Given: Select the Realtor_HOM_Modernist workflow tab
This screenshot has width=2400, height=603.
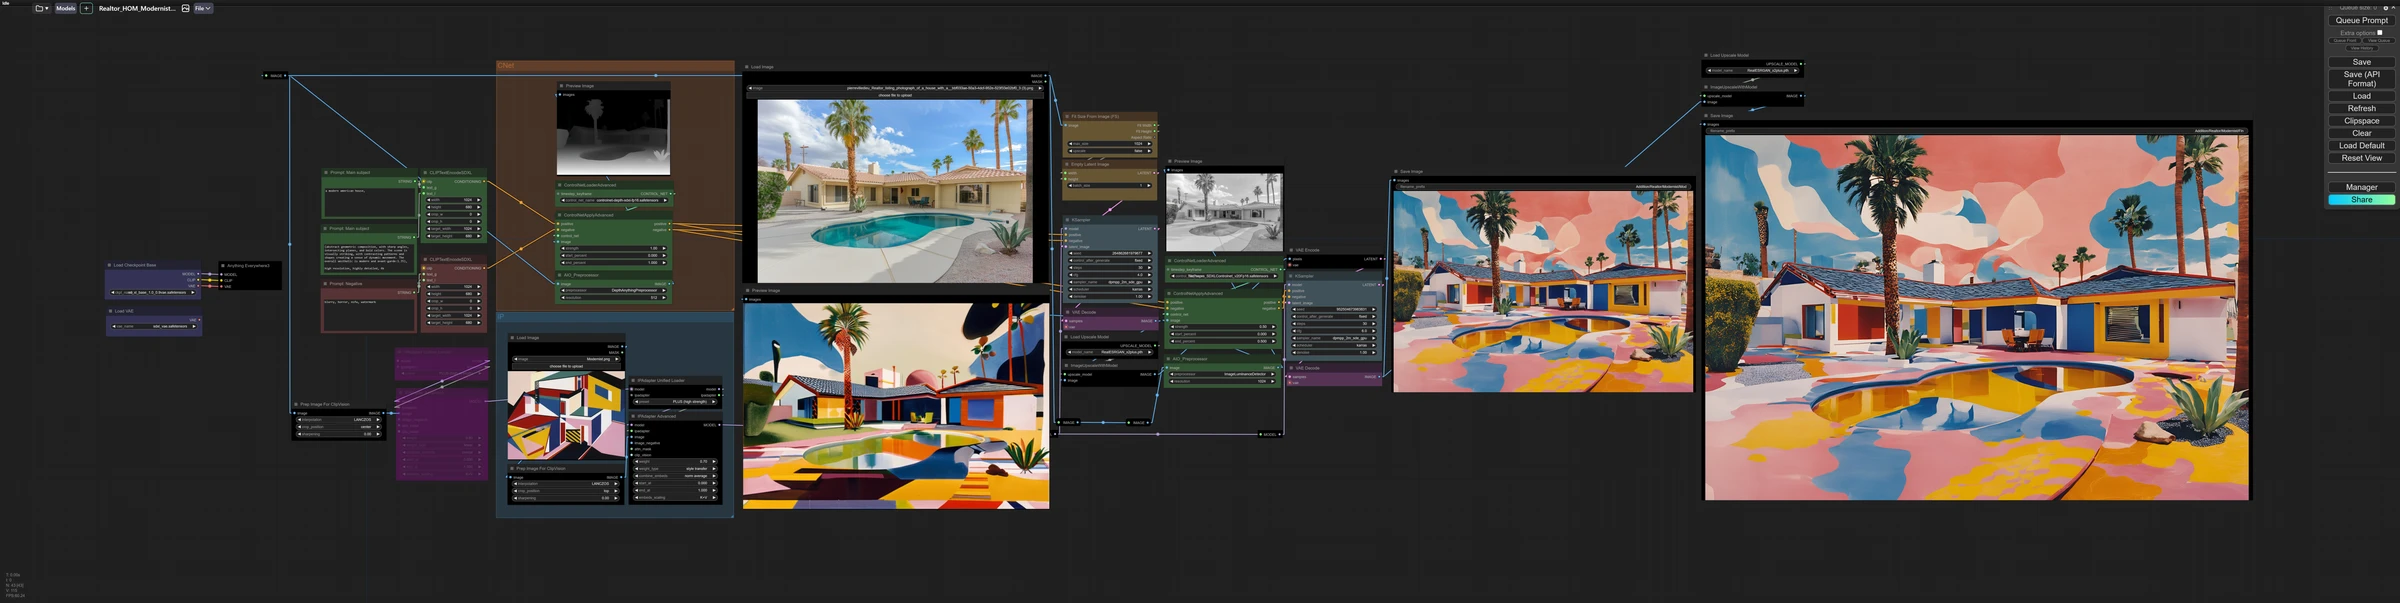Looking at the screenshot, I should click(137, 8).
